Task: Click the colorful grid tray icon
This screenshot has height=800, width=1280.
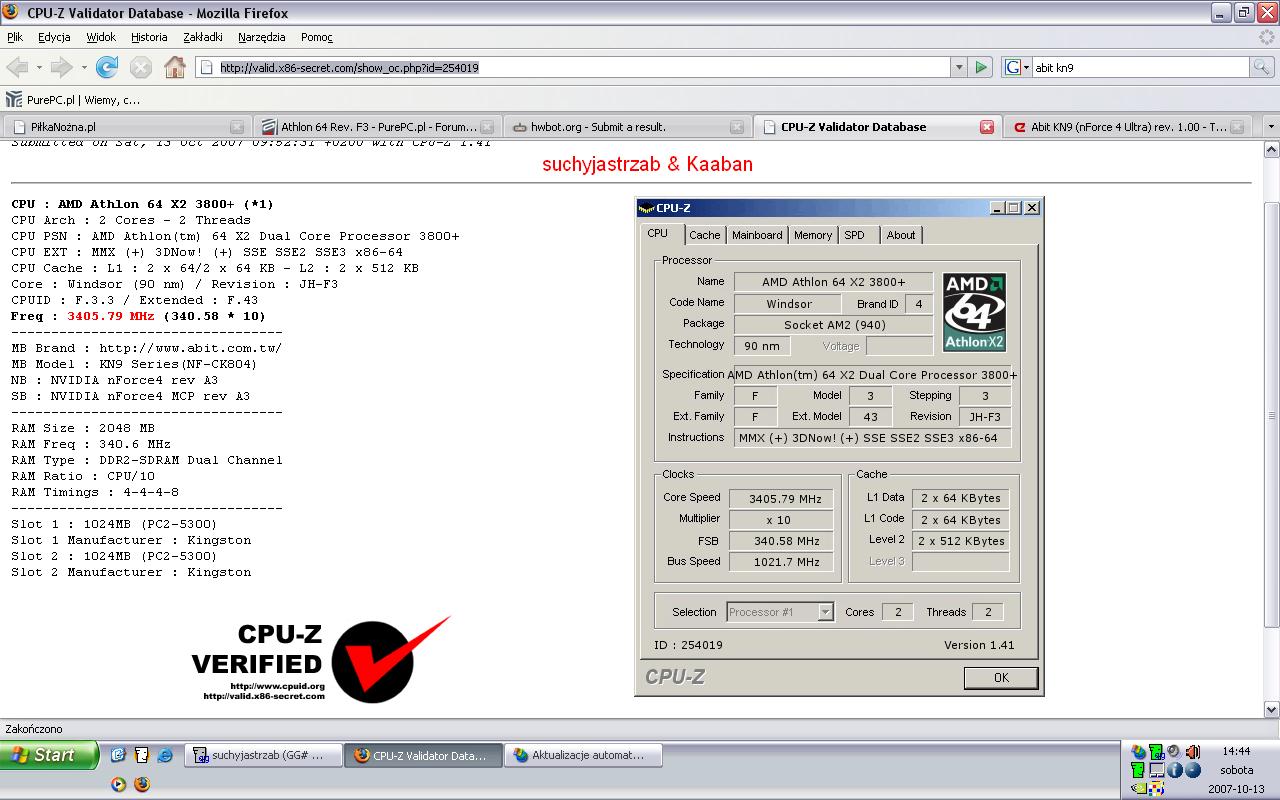Action: pos(1157,788)
